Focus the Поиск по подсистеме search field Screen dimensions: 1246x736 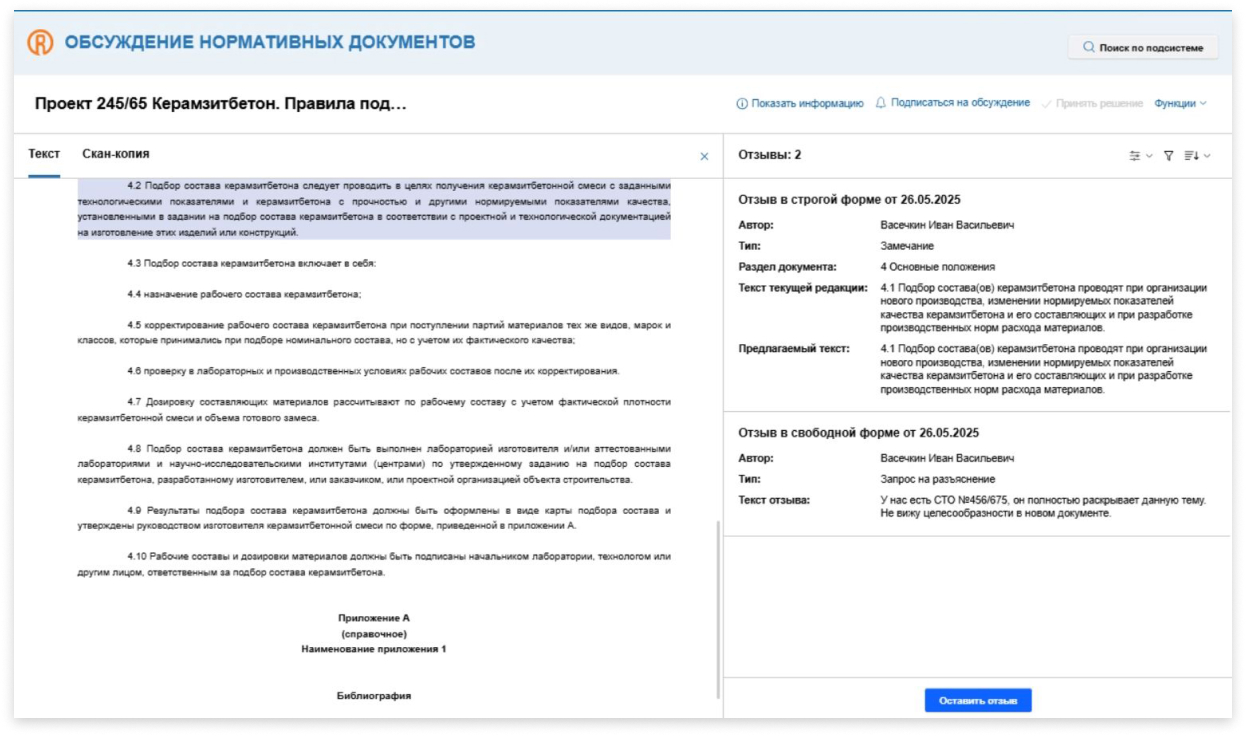click(1143, 47)
